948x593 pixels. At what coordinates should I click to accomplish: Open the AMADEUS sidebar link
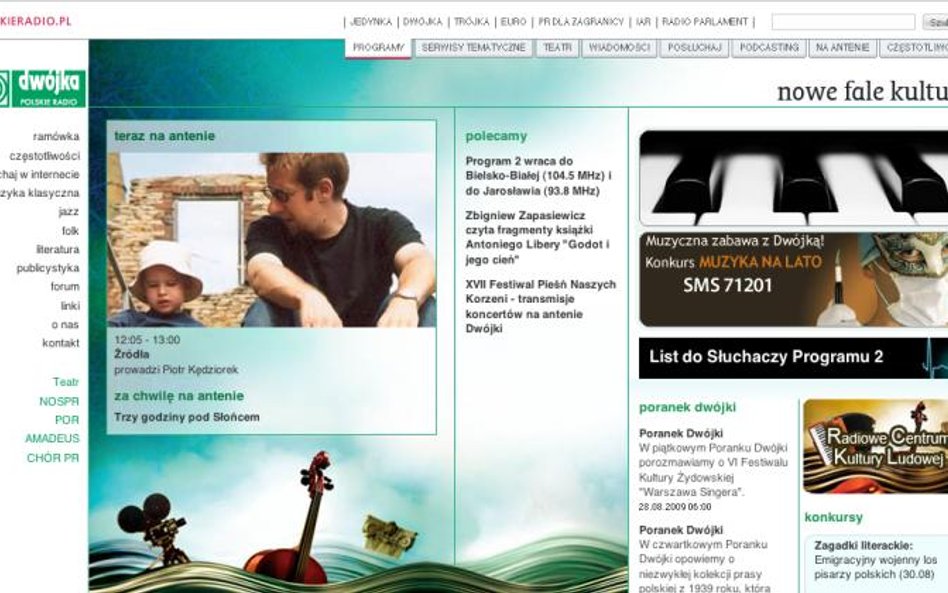point(53,438)
